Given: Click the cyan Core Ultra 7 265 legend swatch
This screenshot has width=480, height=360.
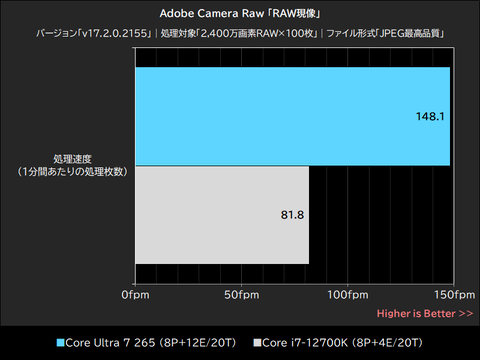Looking at the screenshot, I should [60, 343].
